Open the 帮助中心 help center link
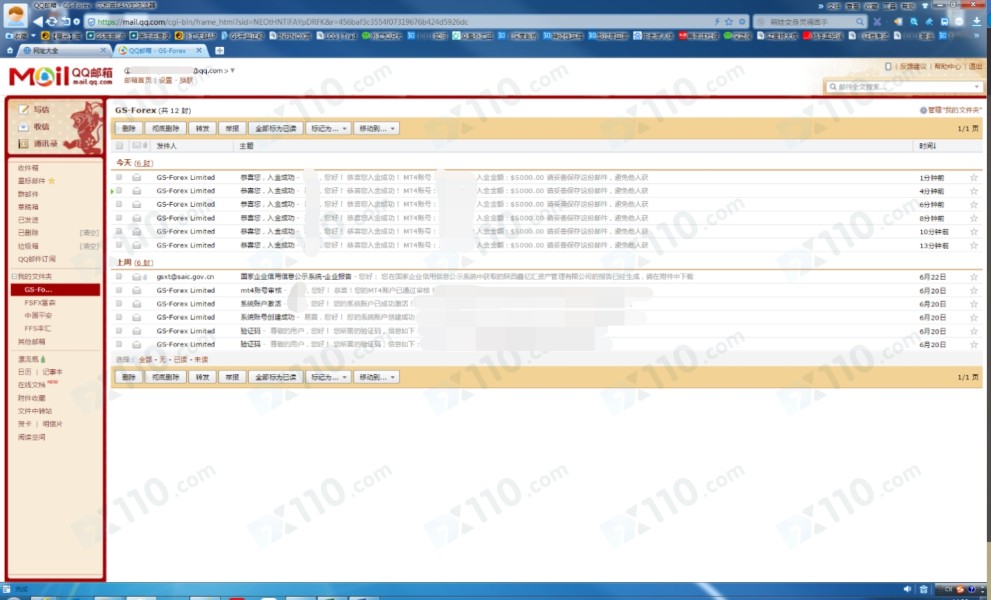The width and height of the screenshot is (991, 600). (947, 66)
